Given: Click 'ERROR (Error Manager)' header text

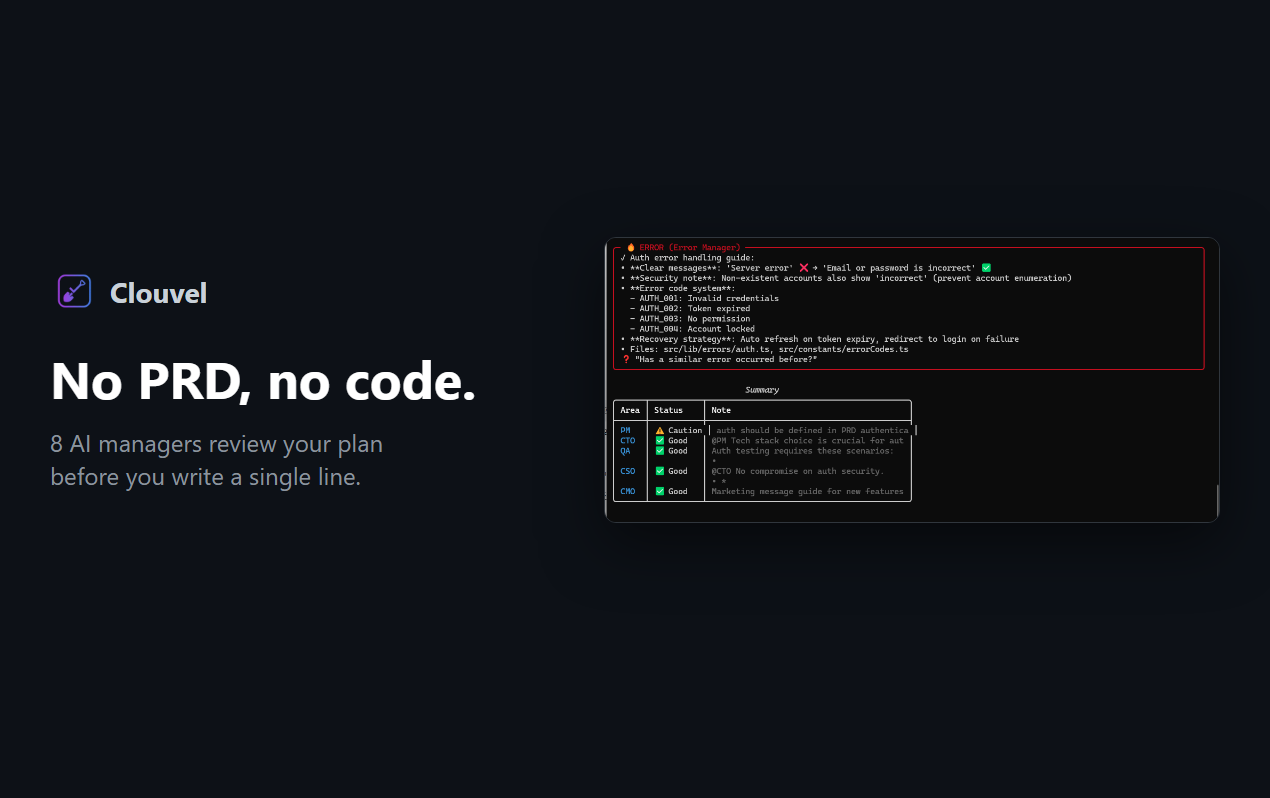Looking at the screenshot, I should (x=689, y=247).
